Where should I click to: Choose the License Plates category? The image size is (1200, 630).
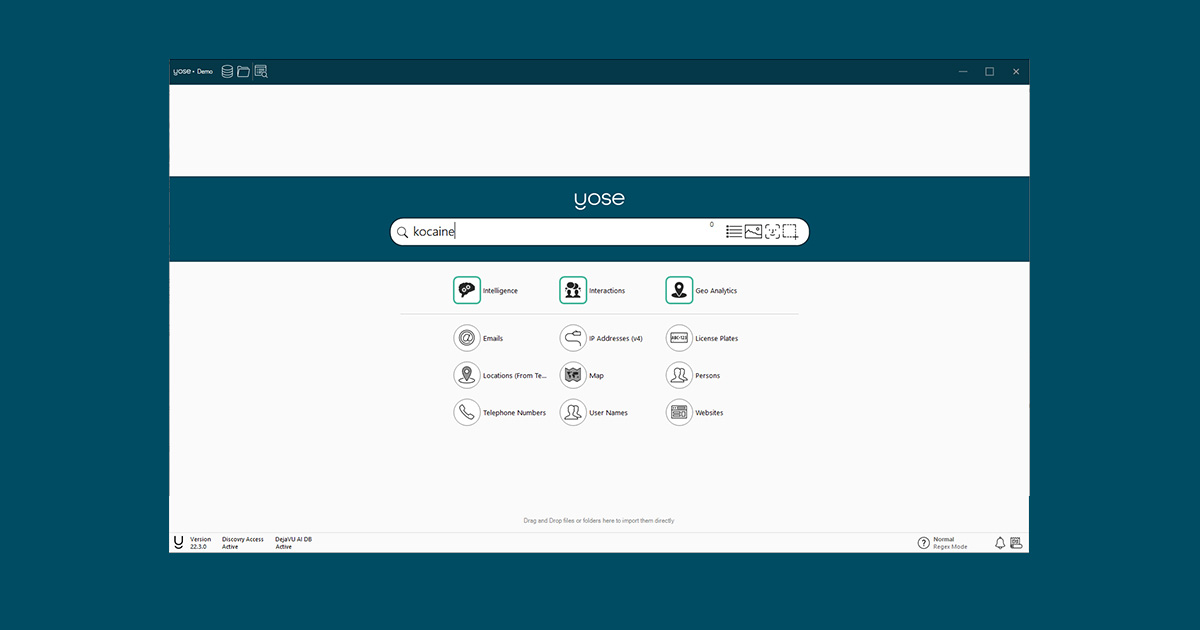click(x=679, y=339)
